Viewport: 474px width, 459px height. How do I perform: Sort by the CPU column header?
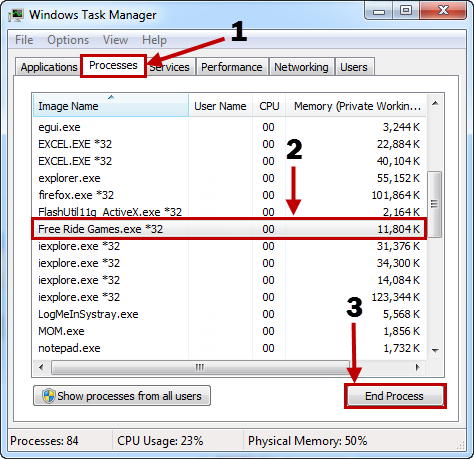tap(269, 106)
